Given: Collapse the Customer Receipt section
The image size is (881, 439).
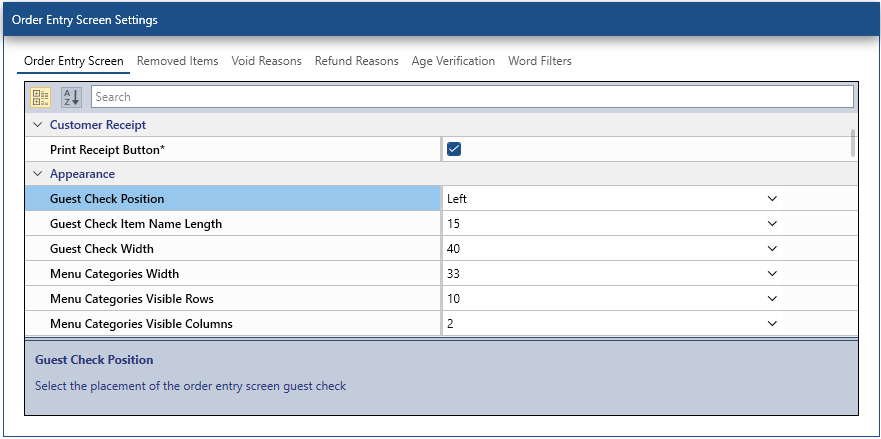Looking at the screenshot, I should 38,125.
